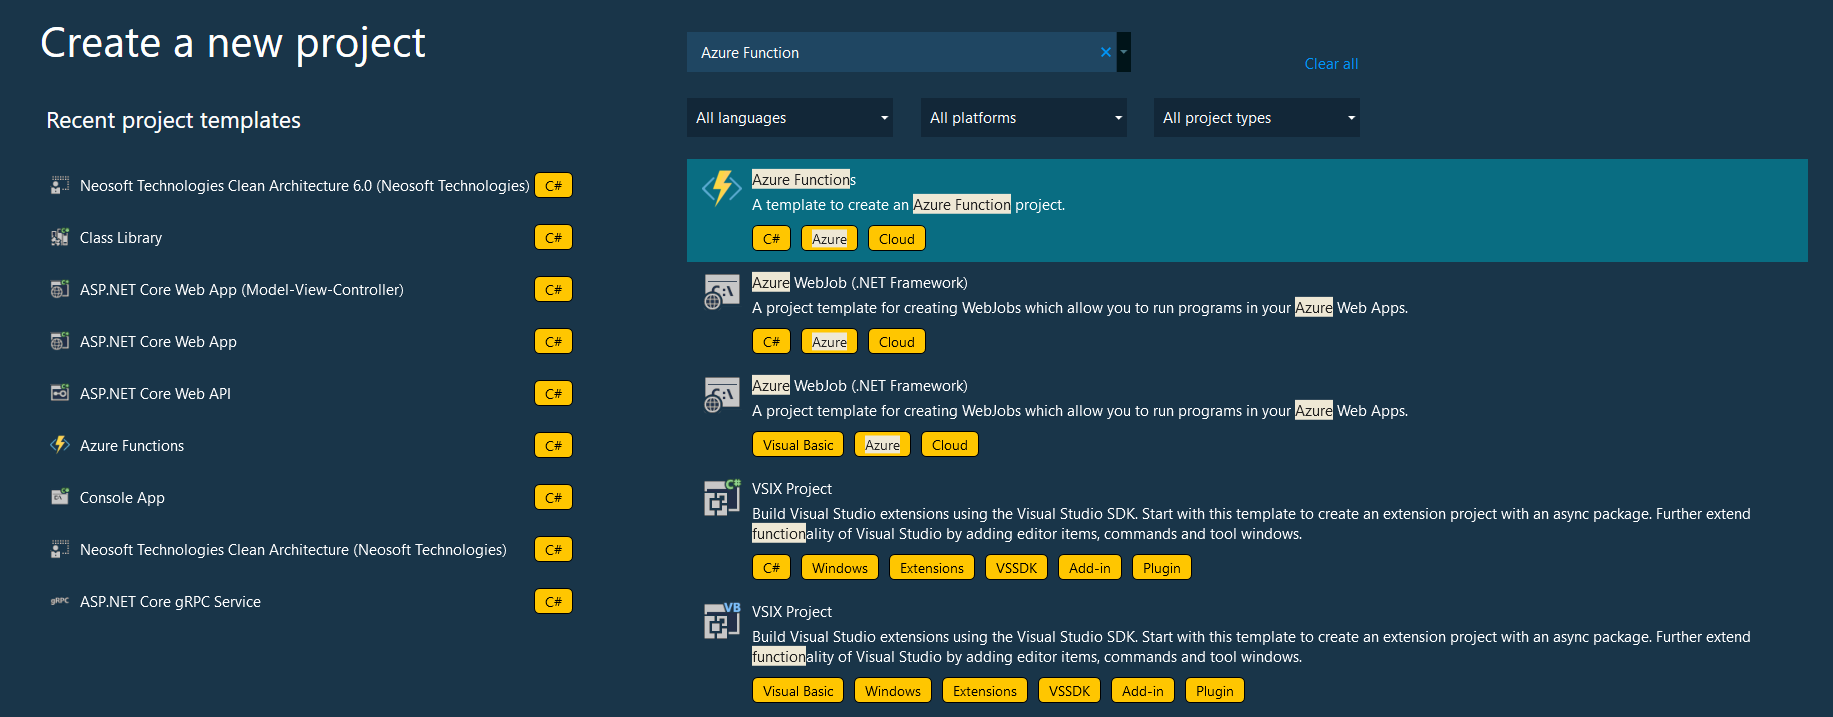The width and height of the screenshot is (1833, 717).
Task: Click the Cloud tag on Azure Functions result
Action: [x=897, y=238]
